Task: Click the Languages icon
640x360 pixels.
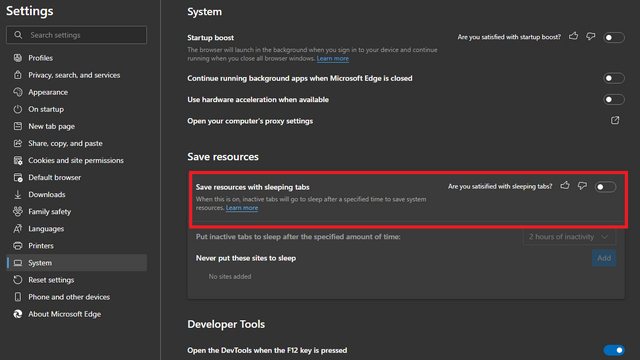Action: tap(18, 229)
